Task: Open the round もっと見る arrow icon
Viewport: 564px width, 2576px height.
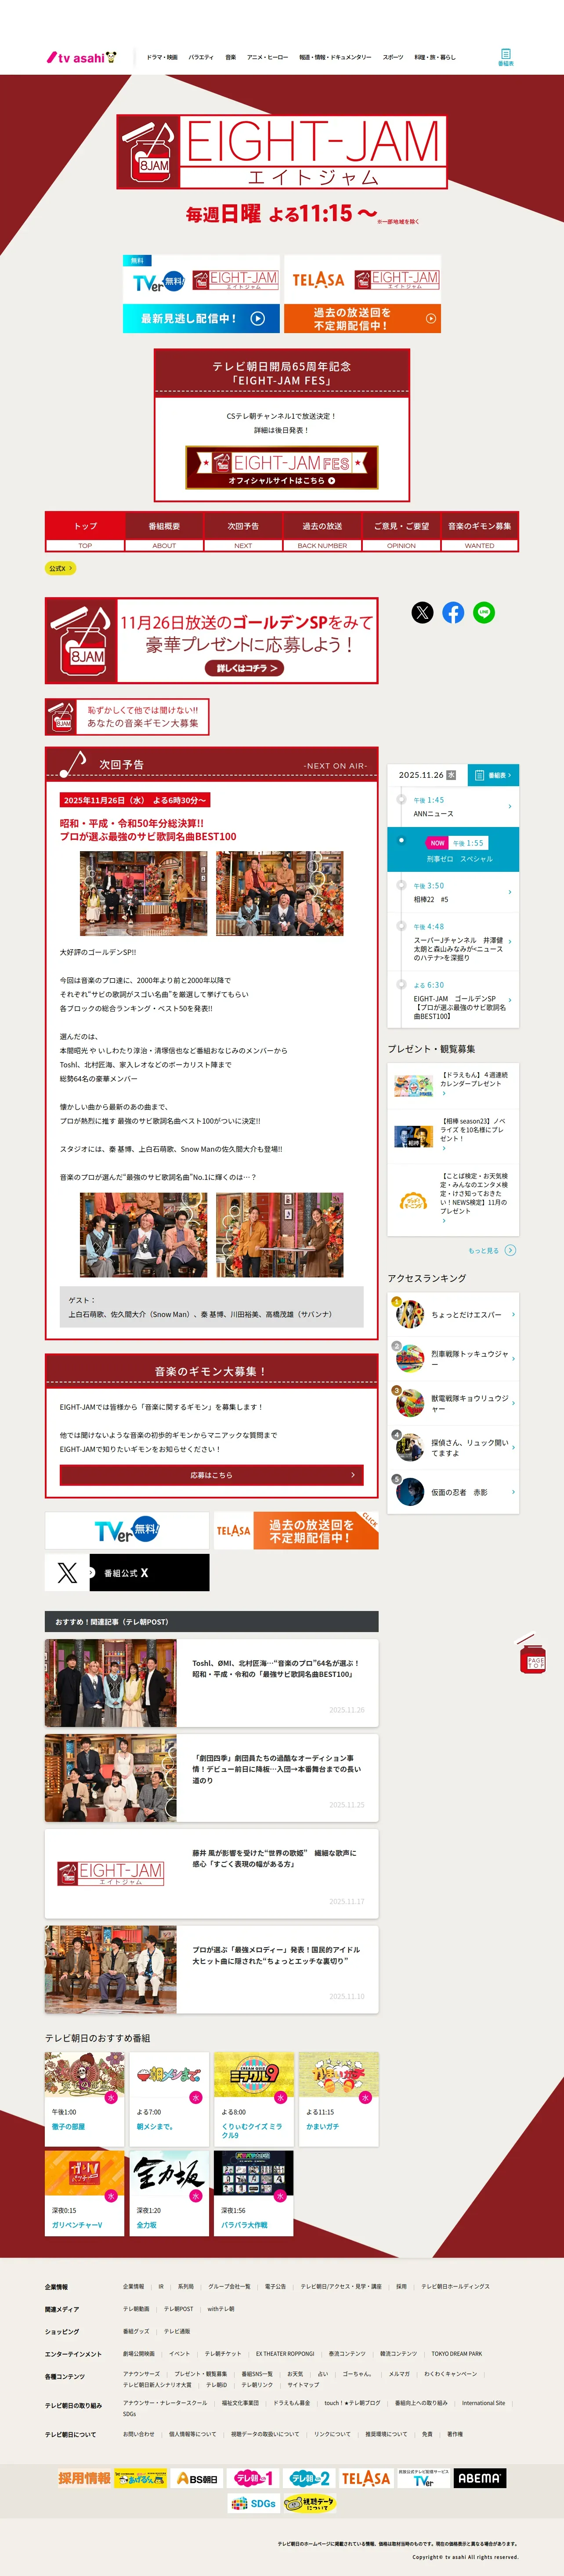Action: (511, 1250)
